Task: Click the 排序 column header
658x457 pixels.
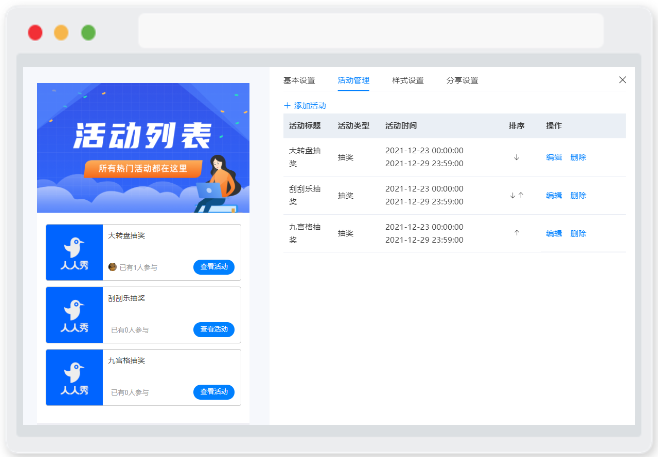Action: click(x=517, y=125)
